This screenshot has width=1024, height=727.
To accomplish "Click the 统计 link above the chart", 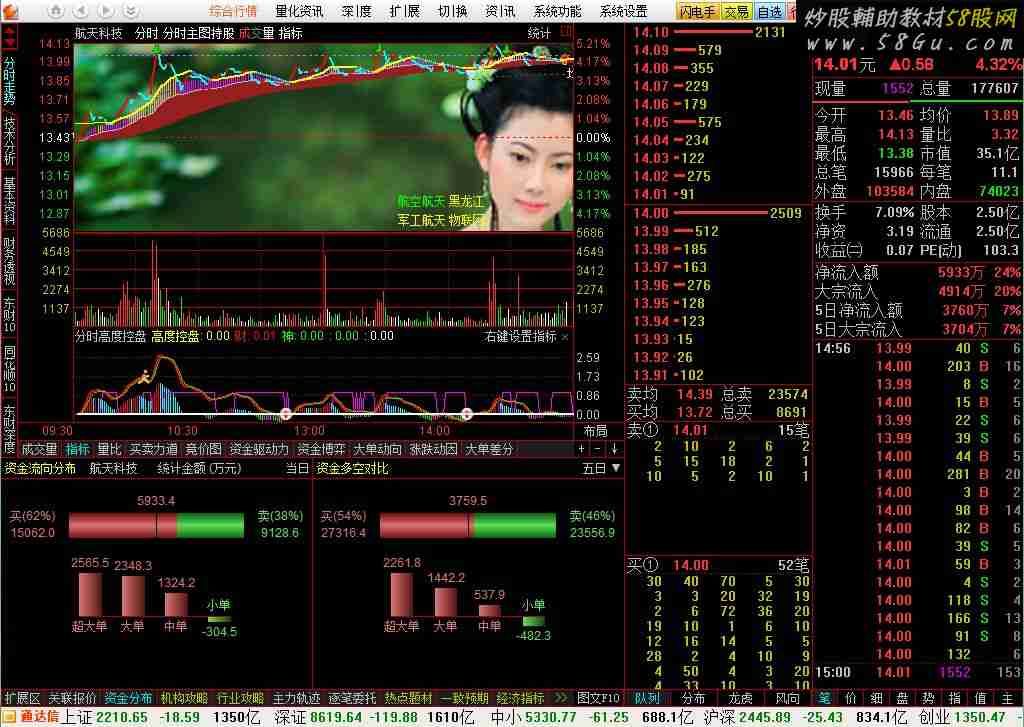I will pos(539,33).
